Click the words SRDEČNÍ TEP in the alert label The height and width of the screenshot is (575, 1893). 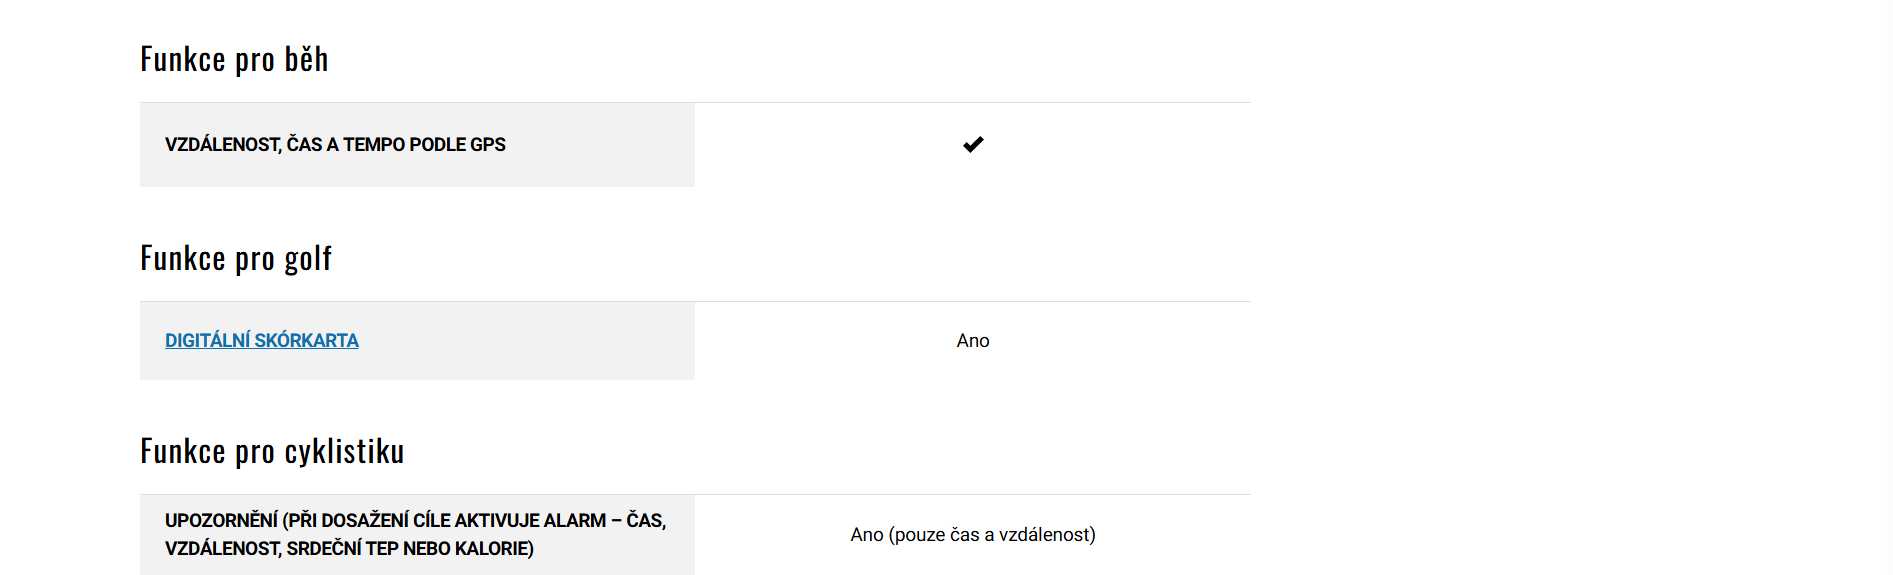pos(342,549)
